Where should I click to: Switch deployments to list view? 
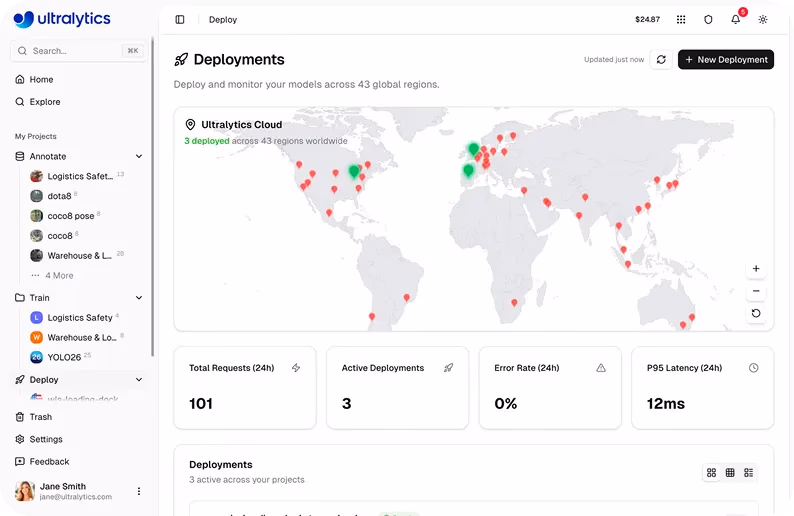748,473
